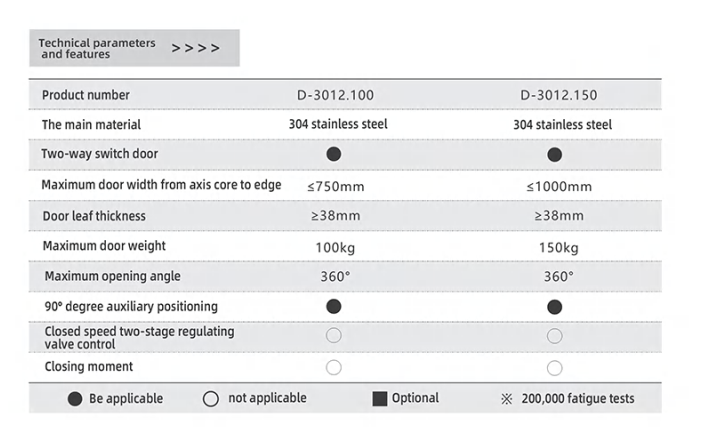Select the Closed speed regulating circle under D-3012.150
Image resolution: width=723 pixels, height=439 pixels.
coord(555,336)
